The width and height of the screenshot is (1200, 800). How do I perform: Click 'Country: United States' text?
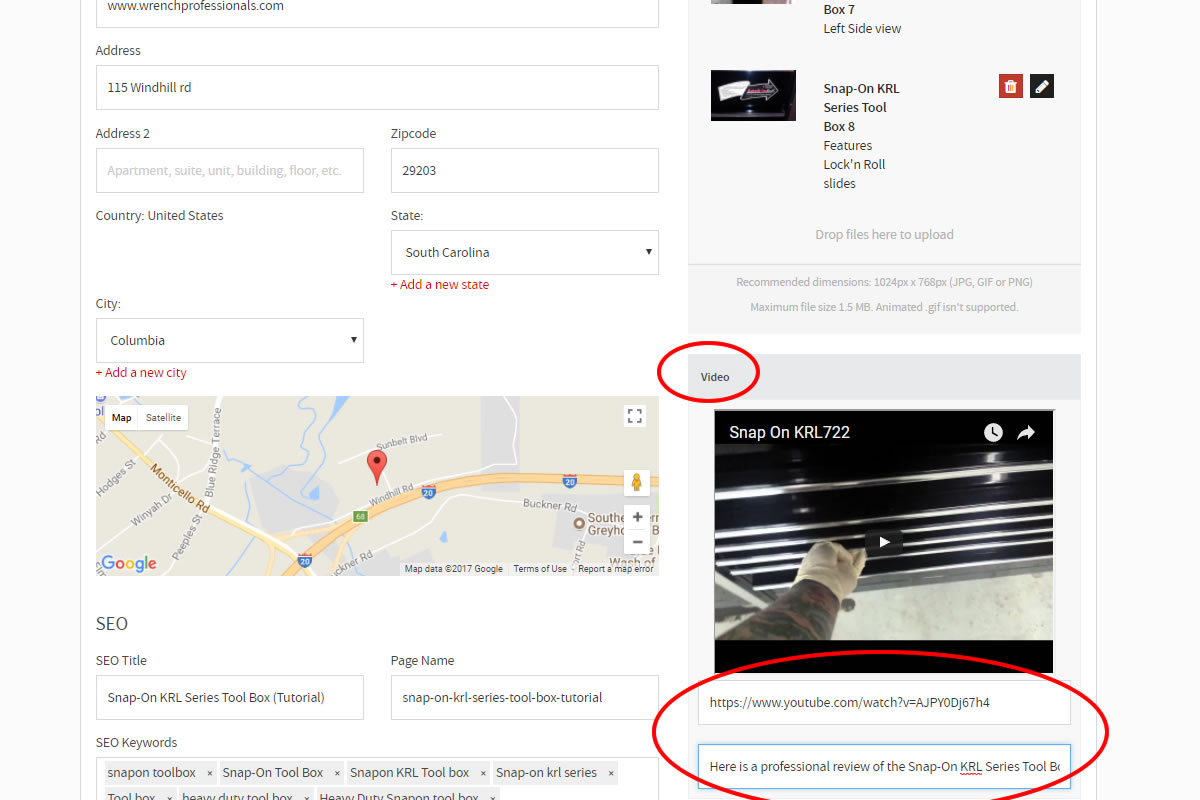[x=160, y=215]
